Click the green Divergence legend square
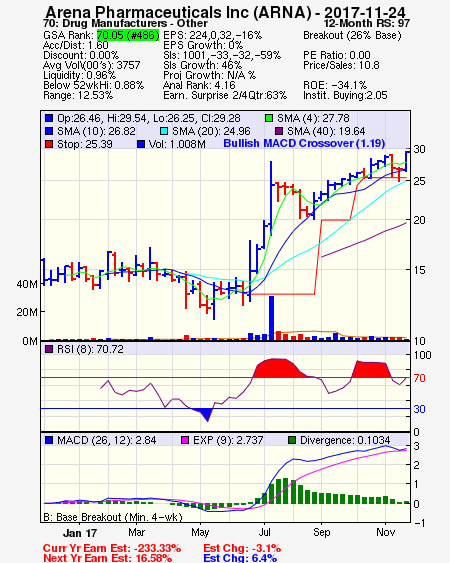This screenshot has width=450, height=563. [x=292, y=440]
